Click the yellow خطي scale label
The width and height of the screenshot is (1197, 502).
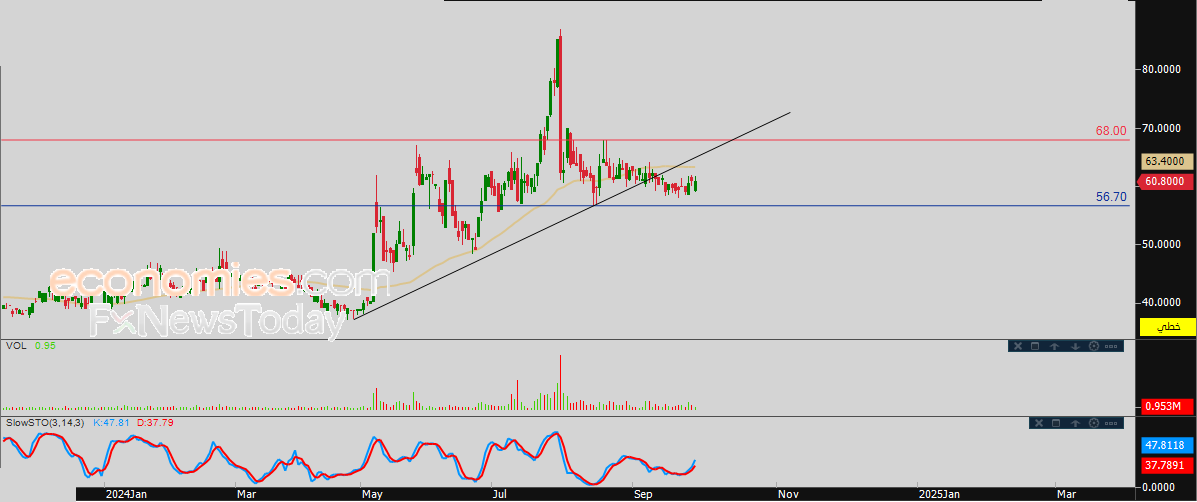tap(1168, 327)
